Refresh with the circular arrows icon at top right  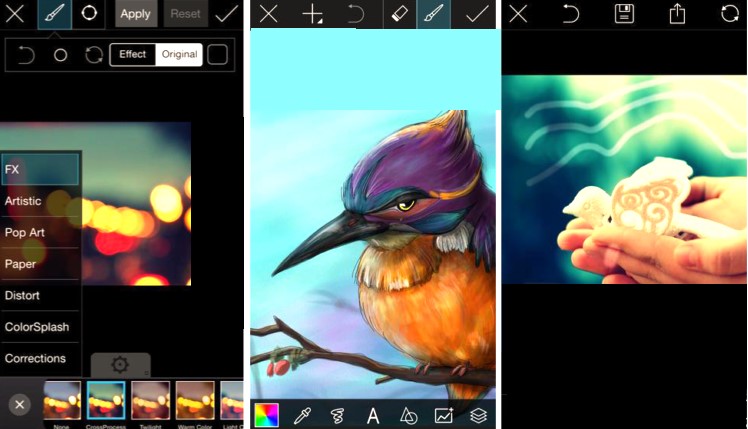point(730,13)
